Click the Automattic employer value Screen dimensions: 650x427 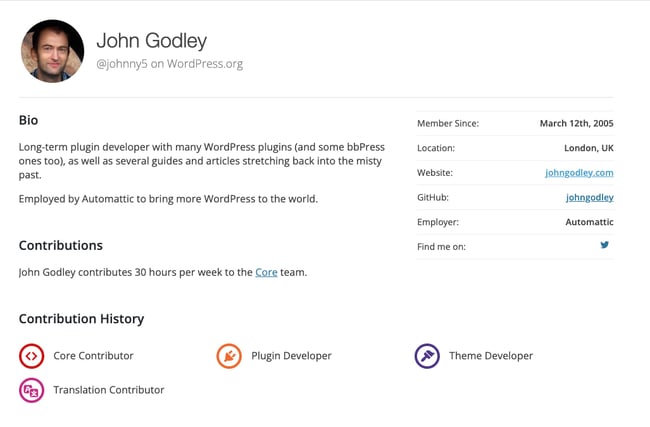tap(588, 222)
